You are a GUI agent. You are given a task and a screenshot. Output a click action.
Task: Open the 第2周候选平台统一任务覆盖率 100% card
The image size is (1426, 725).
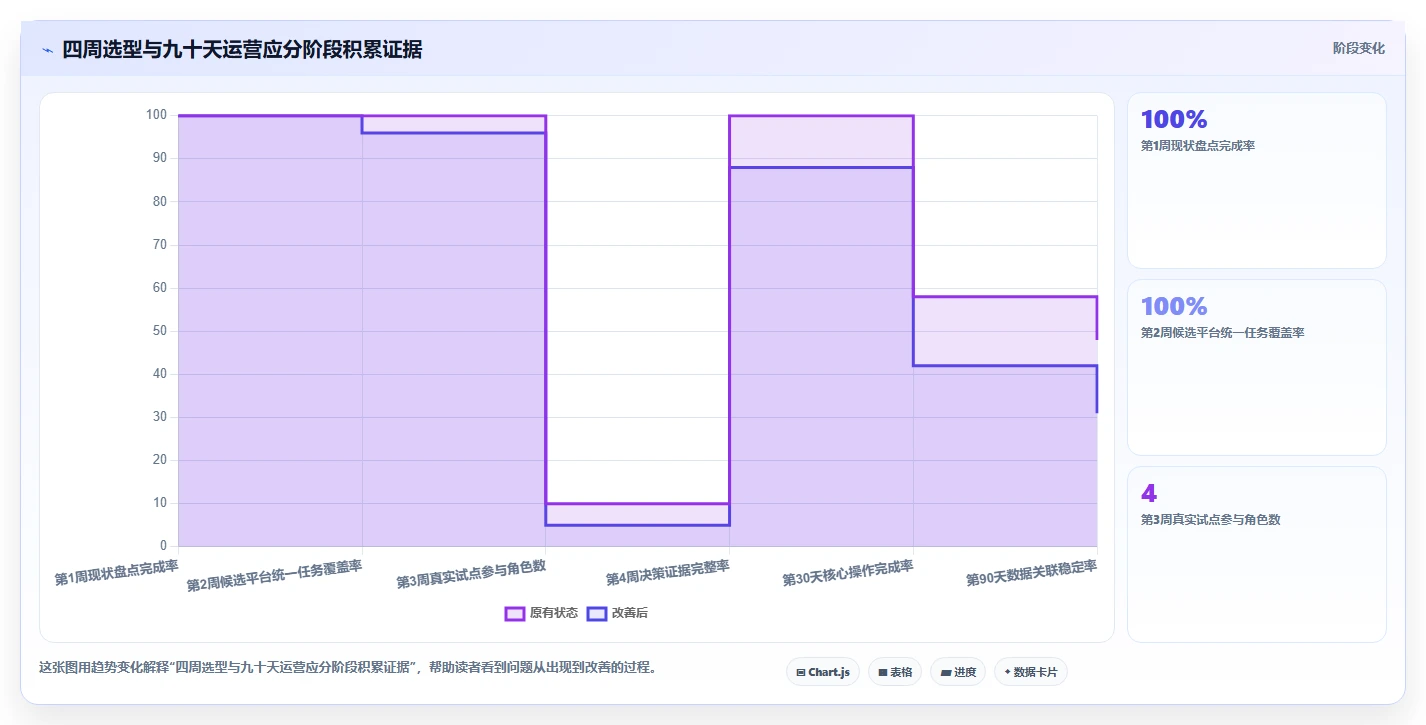click(x=1257, y=367)
